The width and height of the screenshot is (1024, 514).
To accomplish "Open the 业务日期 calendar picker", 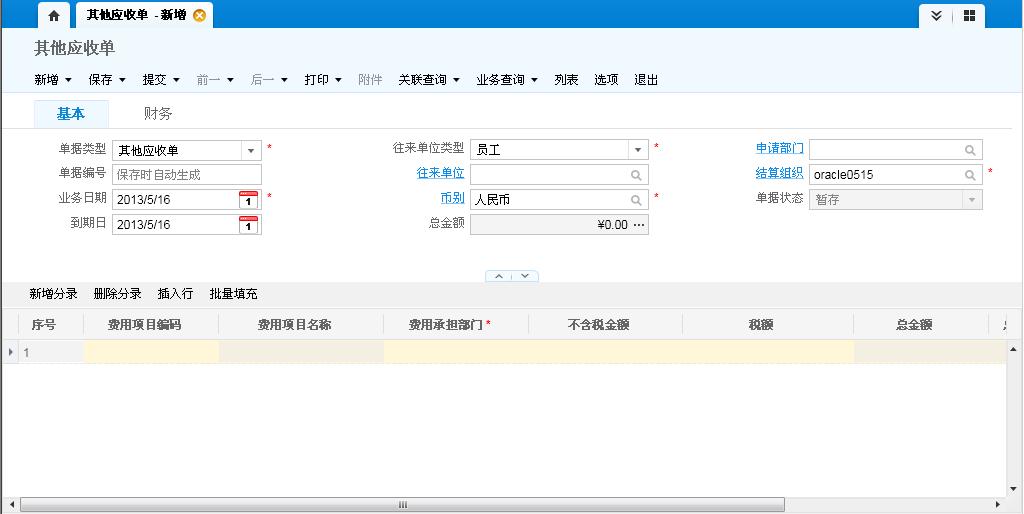I will (x=248, y=199).
